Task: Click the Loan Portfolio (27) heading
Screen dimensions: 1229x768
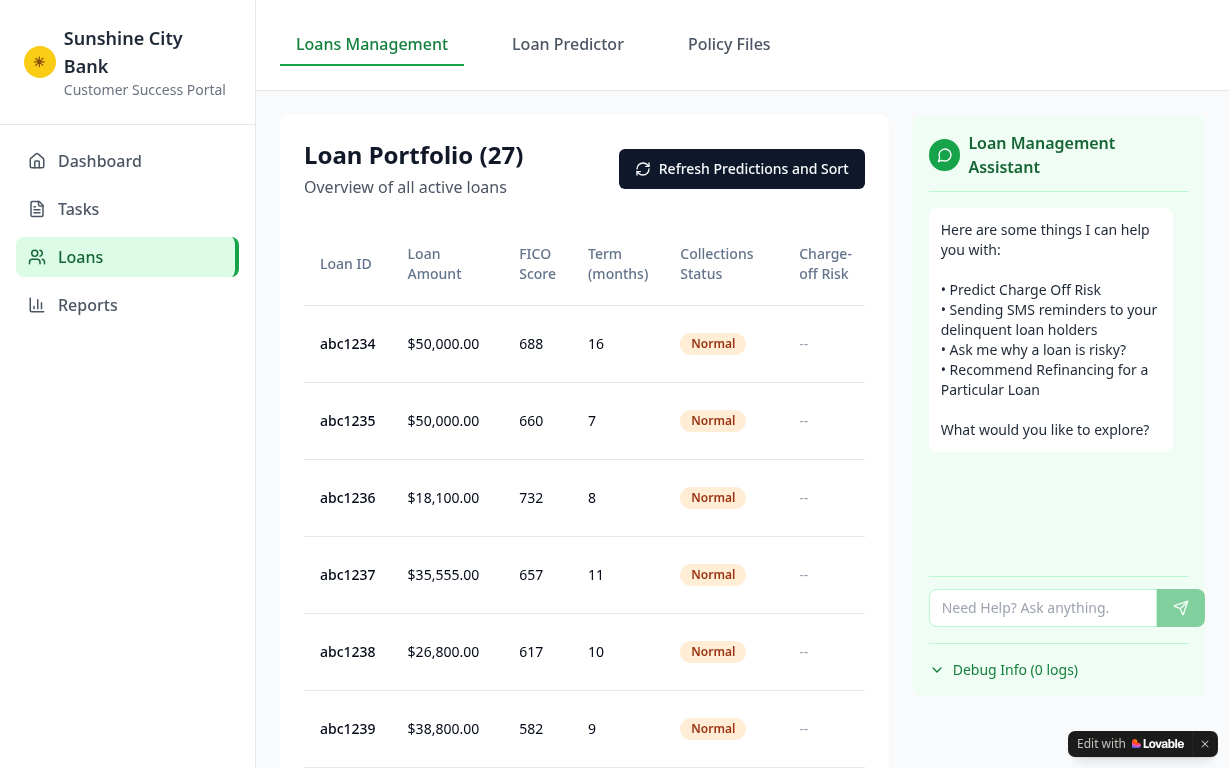Action: coord(414,156)
